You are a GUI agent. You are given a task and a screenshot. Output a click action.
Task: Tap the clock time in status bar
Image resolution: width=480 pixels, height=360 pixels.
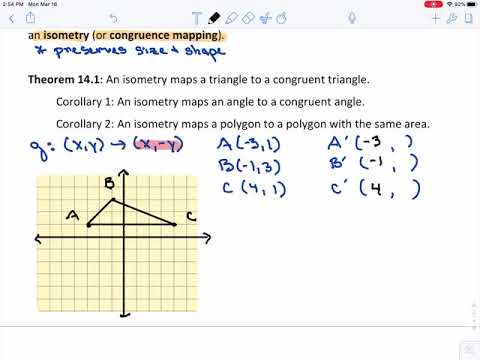point(13,4)
